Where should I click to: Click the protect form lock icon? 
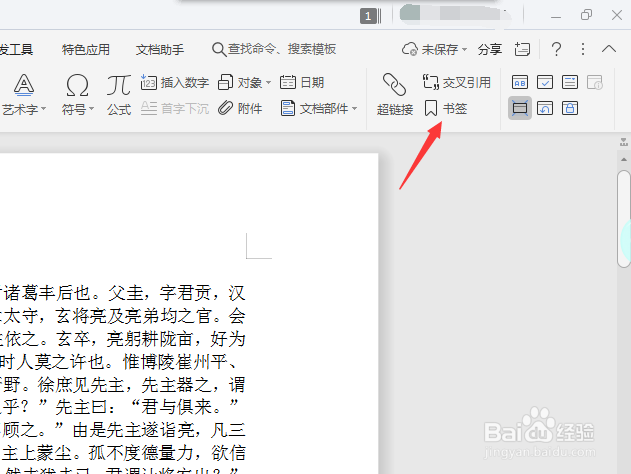tap(570, 108)
